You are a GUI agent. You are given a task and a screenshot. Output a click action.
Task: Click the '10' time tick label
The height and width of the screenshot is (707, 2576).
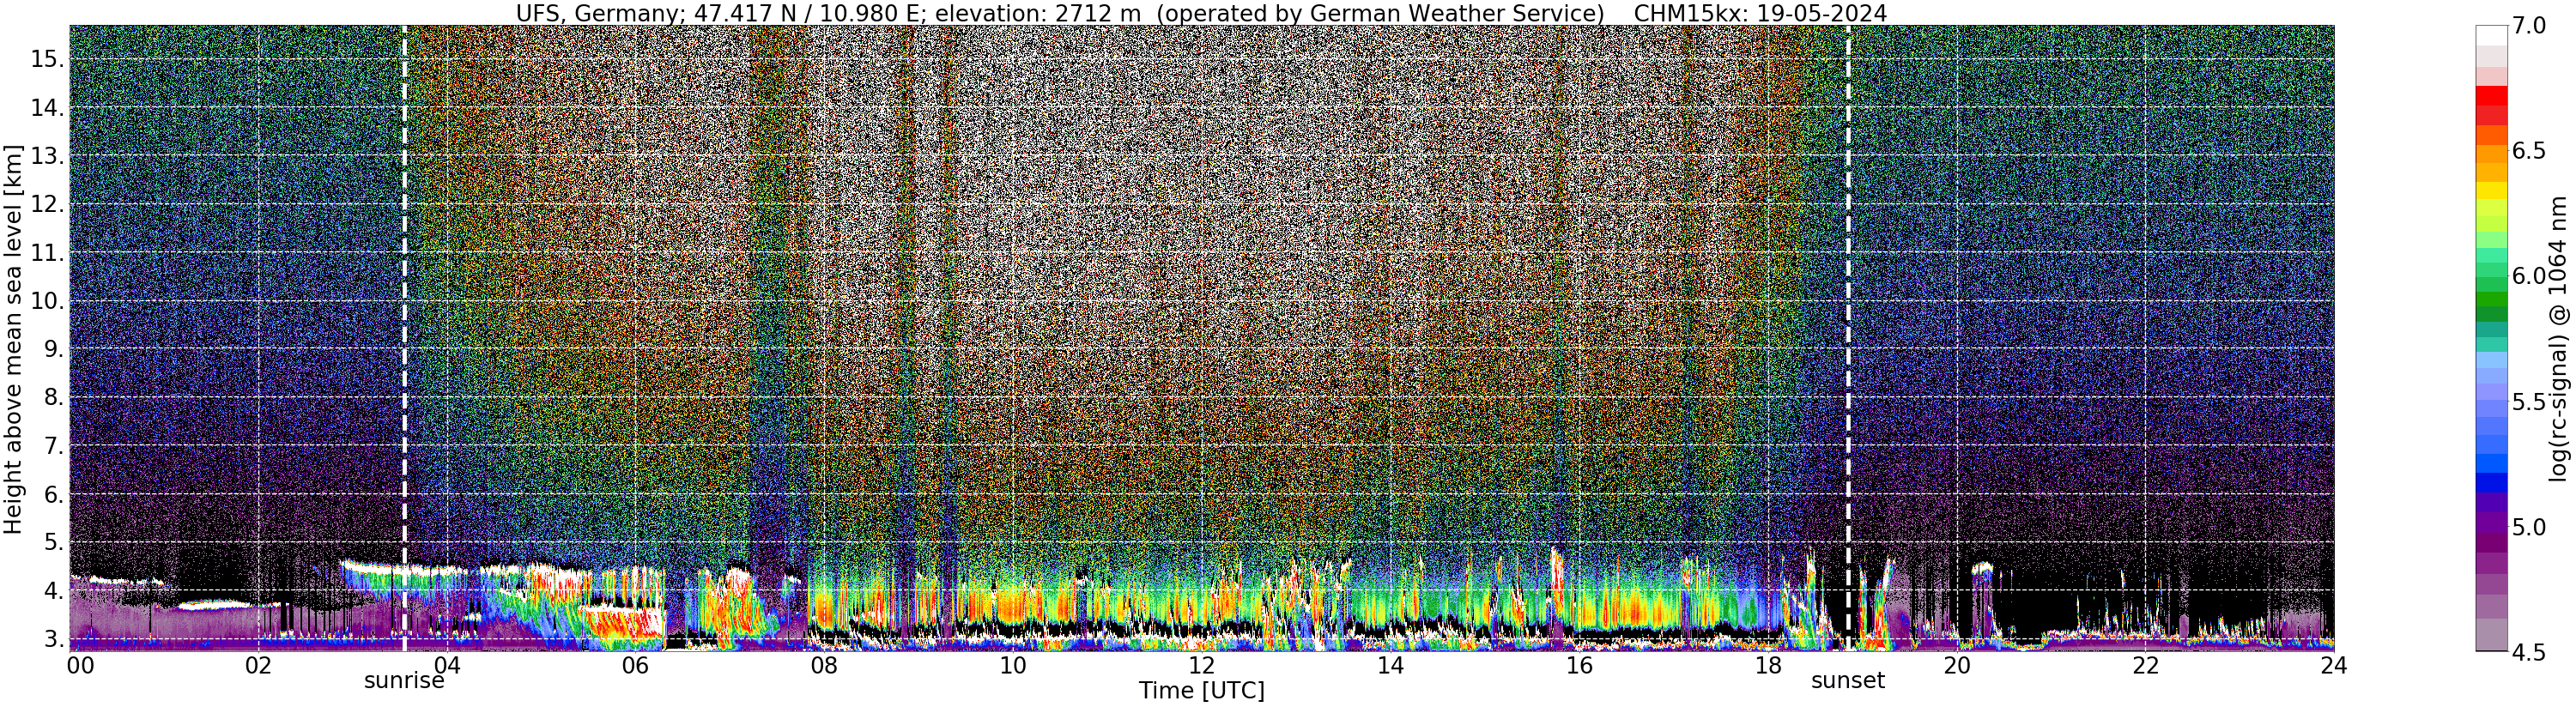pos(1013,666)
